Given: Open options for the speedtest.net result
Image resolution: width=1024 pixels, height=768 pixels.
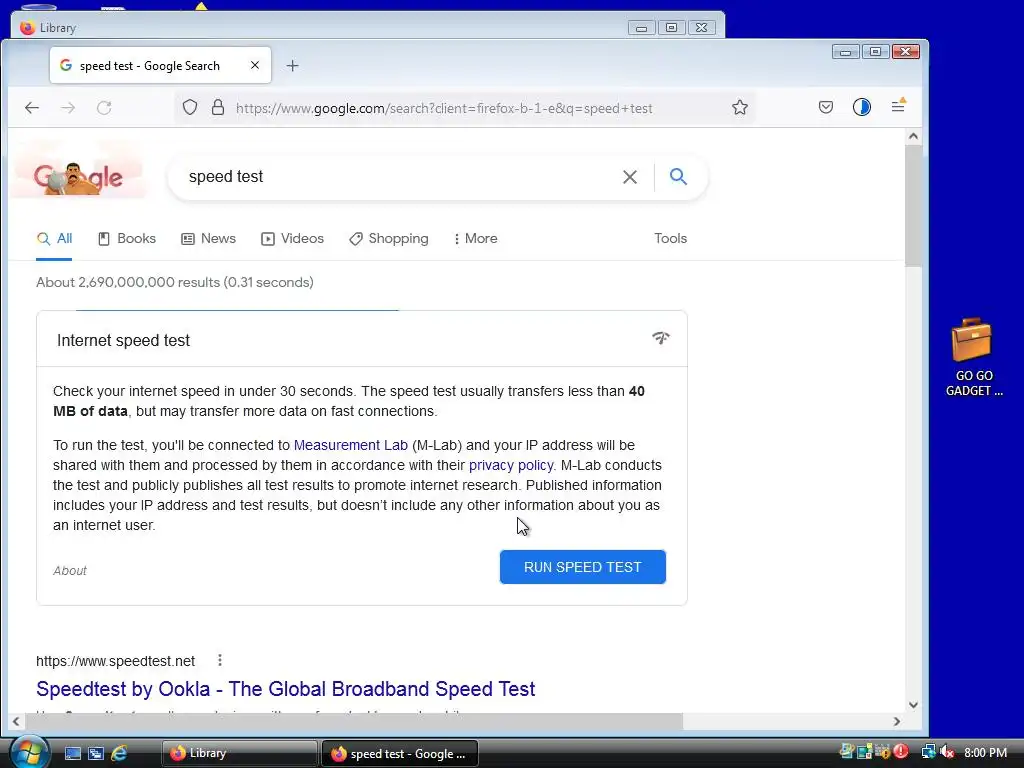Looking at the screenshot, I should coord(220,660).
